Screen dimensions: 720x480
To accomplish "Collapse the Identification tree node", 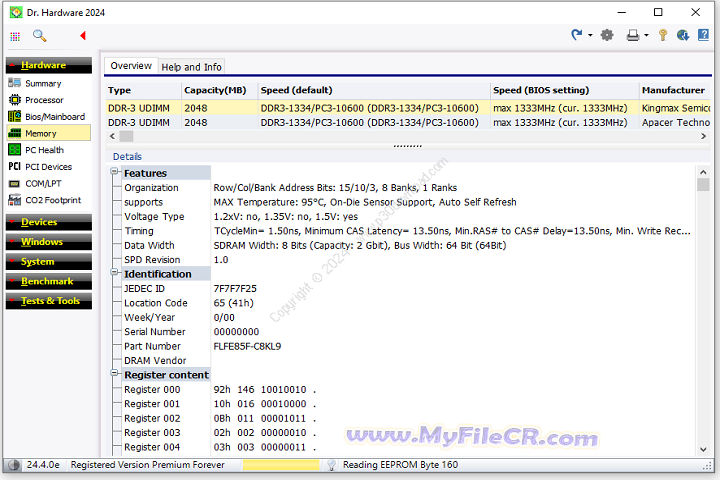I will tap(114, 272).
